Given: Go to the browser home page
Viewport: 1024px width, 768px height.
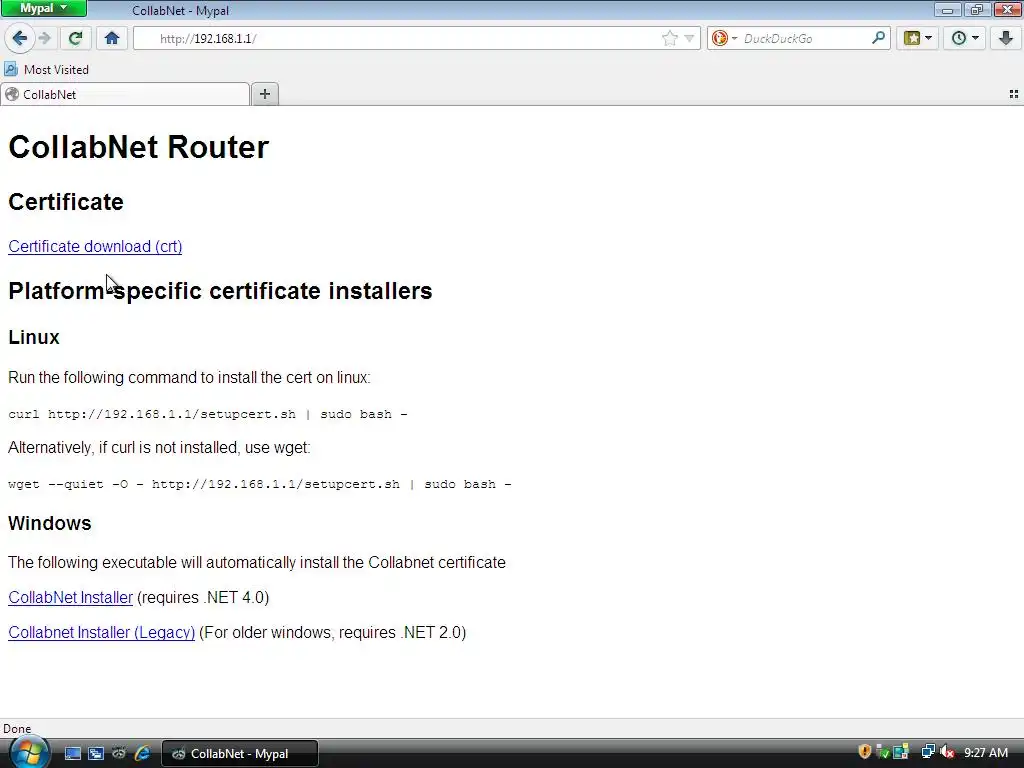Looking at the screenshot, I should click(x=112, y=38).
